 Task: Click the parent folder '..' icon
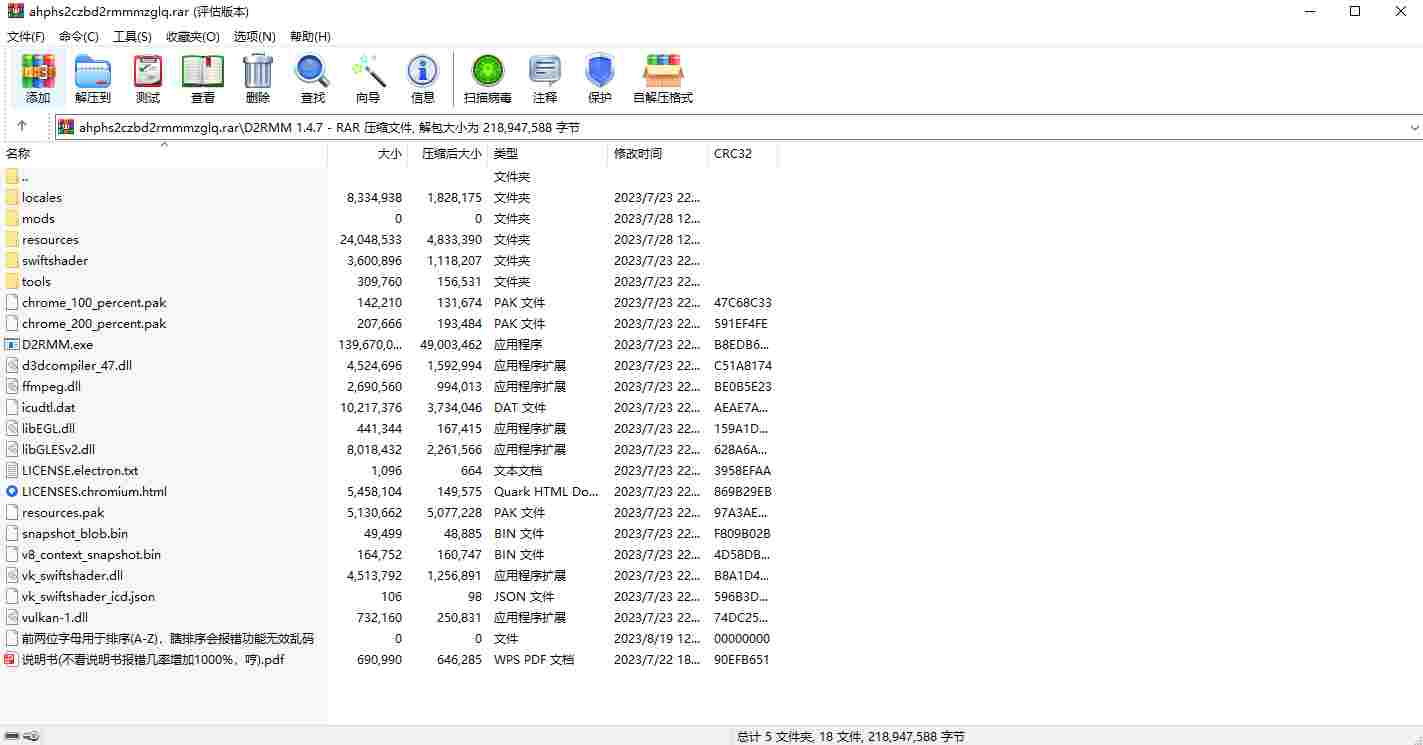tap(12, 176)
